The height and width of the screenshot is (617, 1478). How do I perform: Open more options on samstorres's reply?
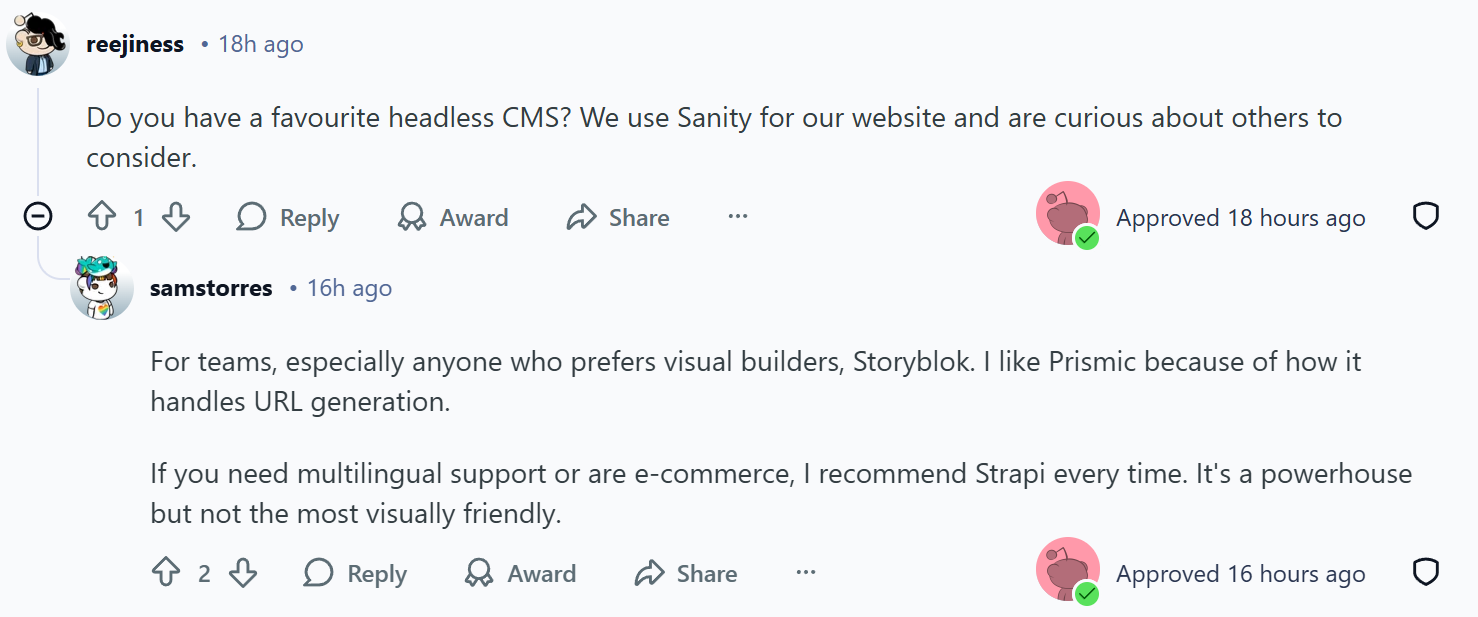pyautogui.click(x=806, y=573)
